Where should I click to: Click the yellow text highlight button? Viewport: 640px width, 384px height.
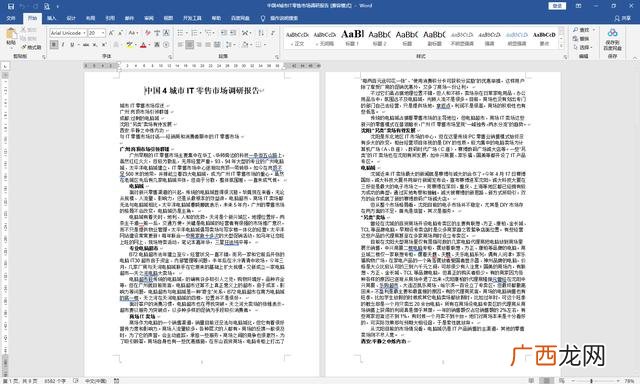[x=129, y=44]
